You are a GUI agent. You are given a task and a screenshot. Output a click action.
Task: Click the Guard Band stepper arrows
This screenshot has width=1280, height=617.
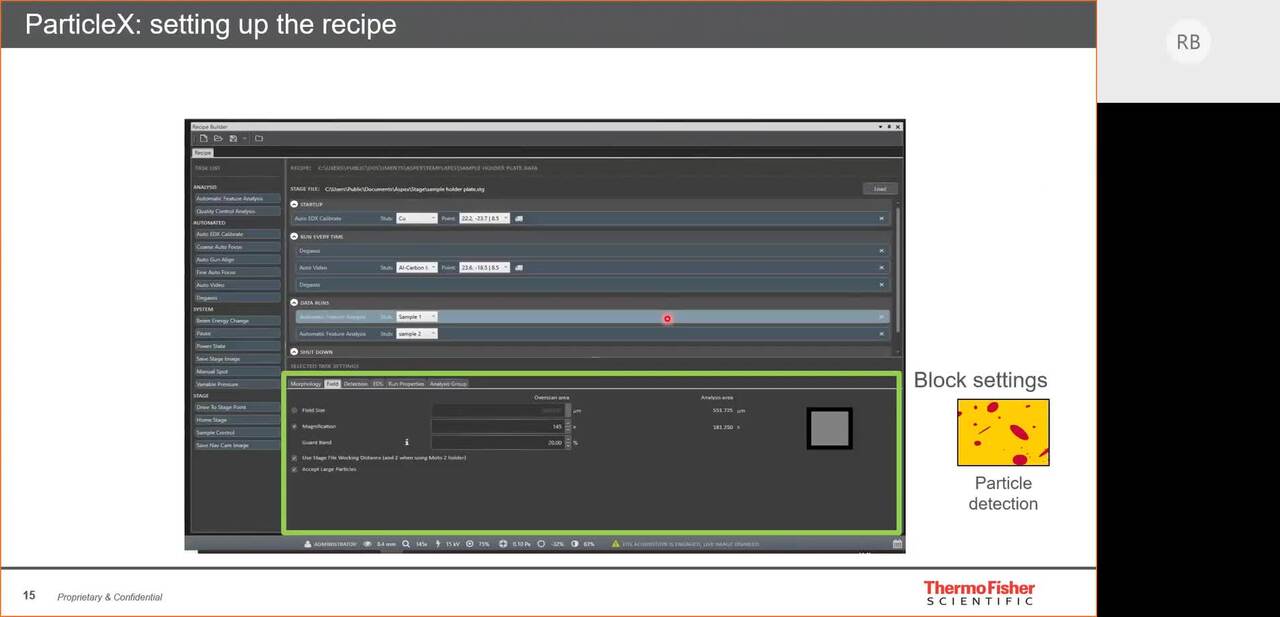coord(568,442)
